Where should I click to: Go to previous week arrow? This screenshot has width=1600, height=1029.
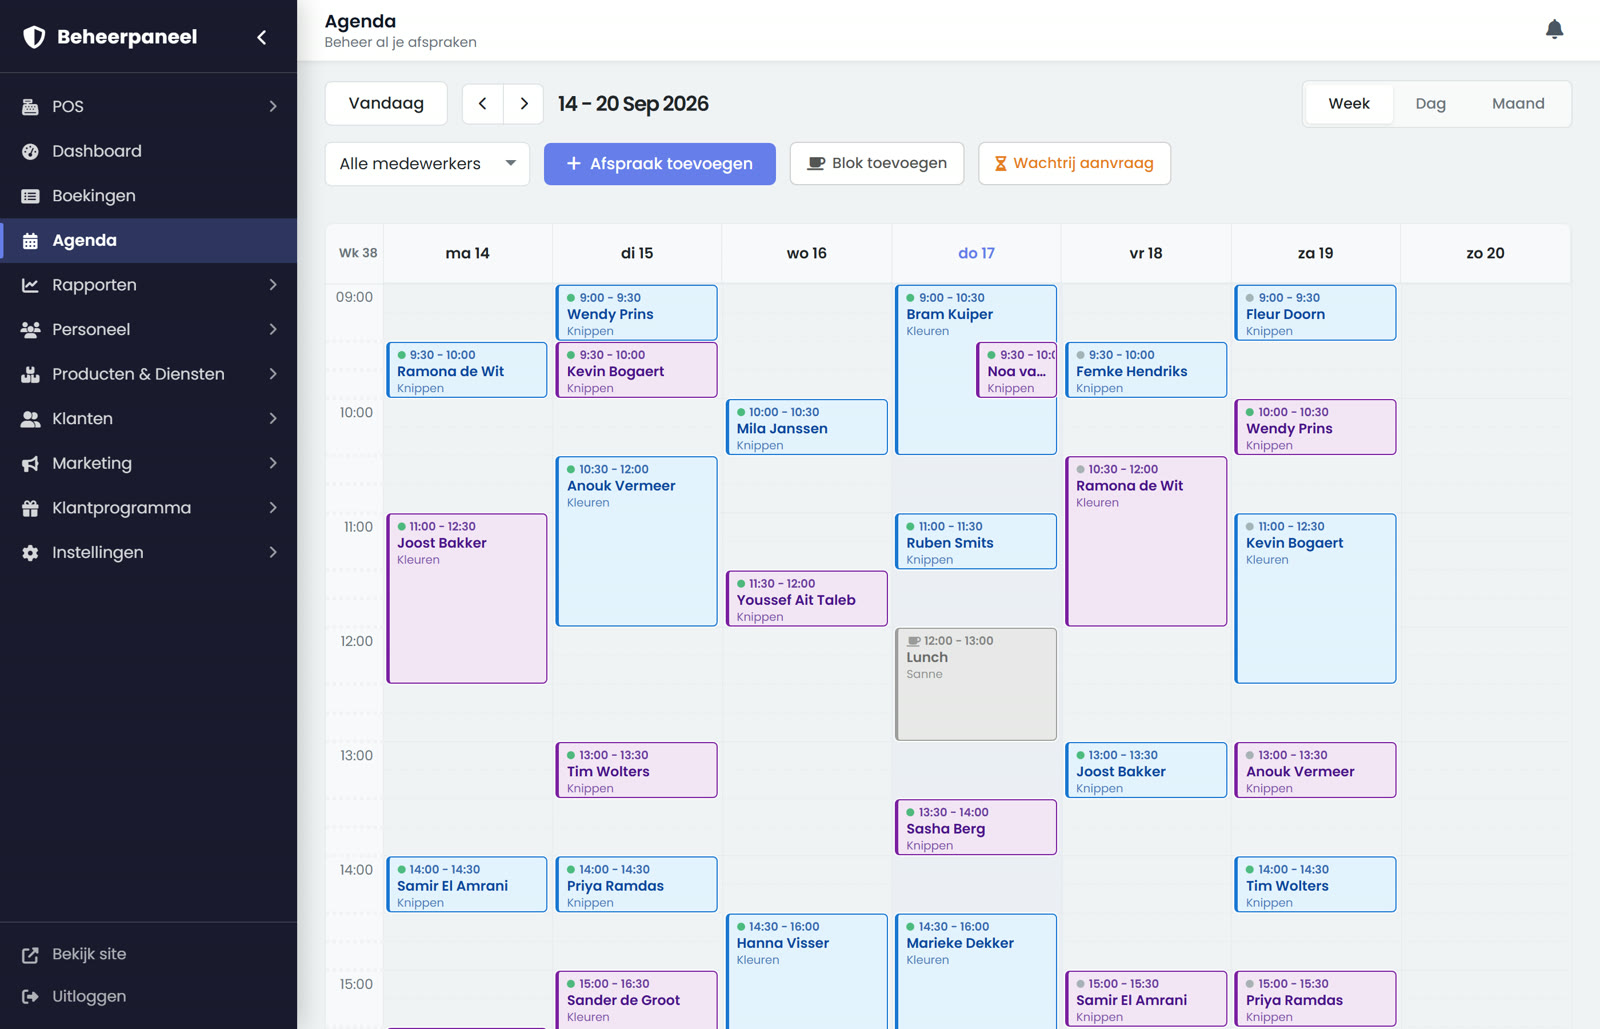(483, 104)
